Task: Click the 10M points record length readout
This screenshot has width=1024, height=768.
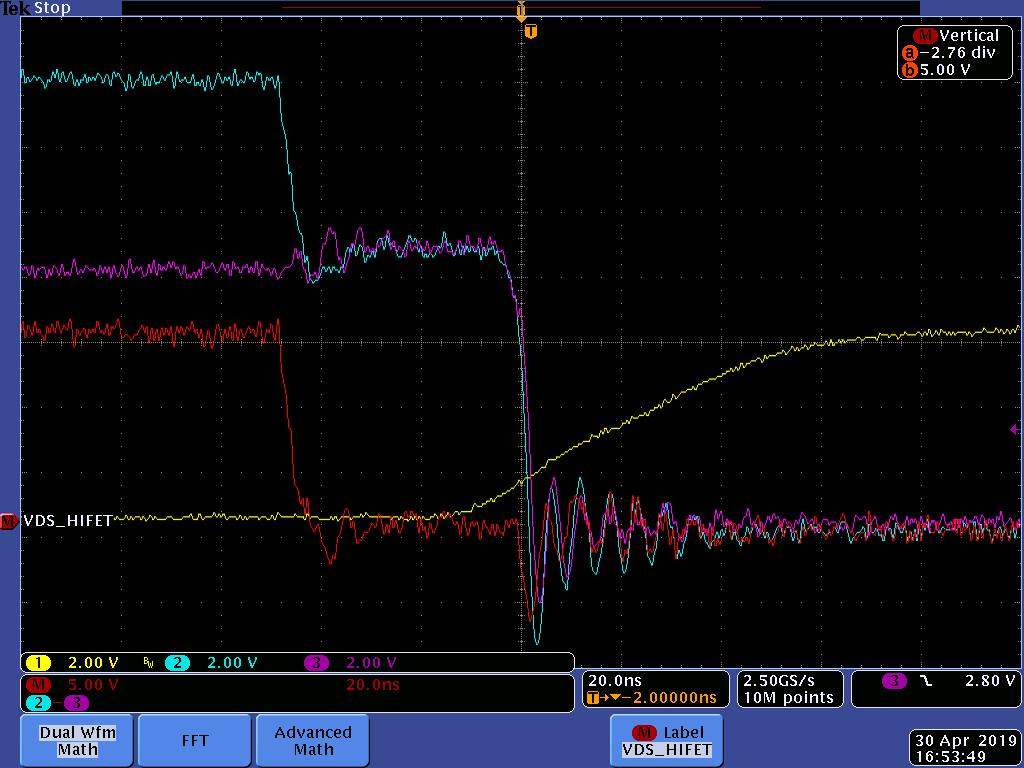Action: (x=788, y=697)
